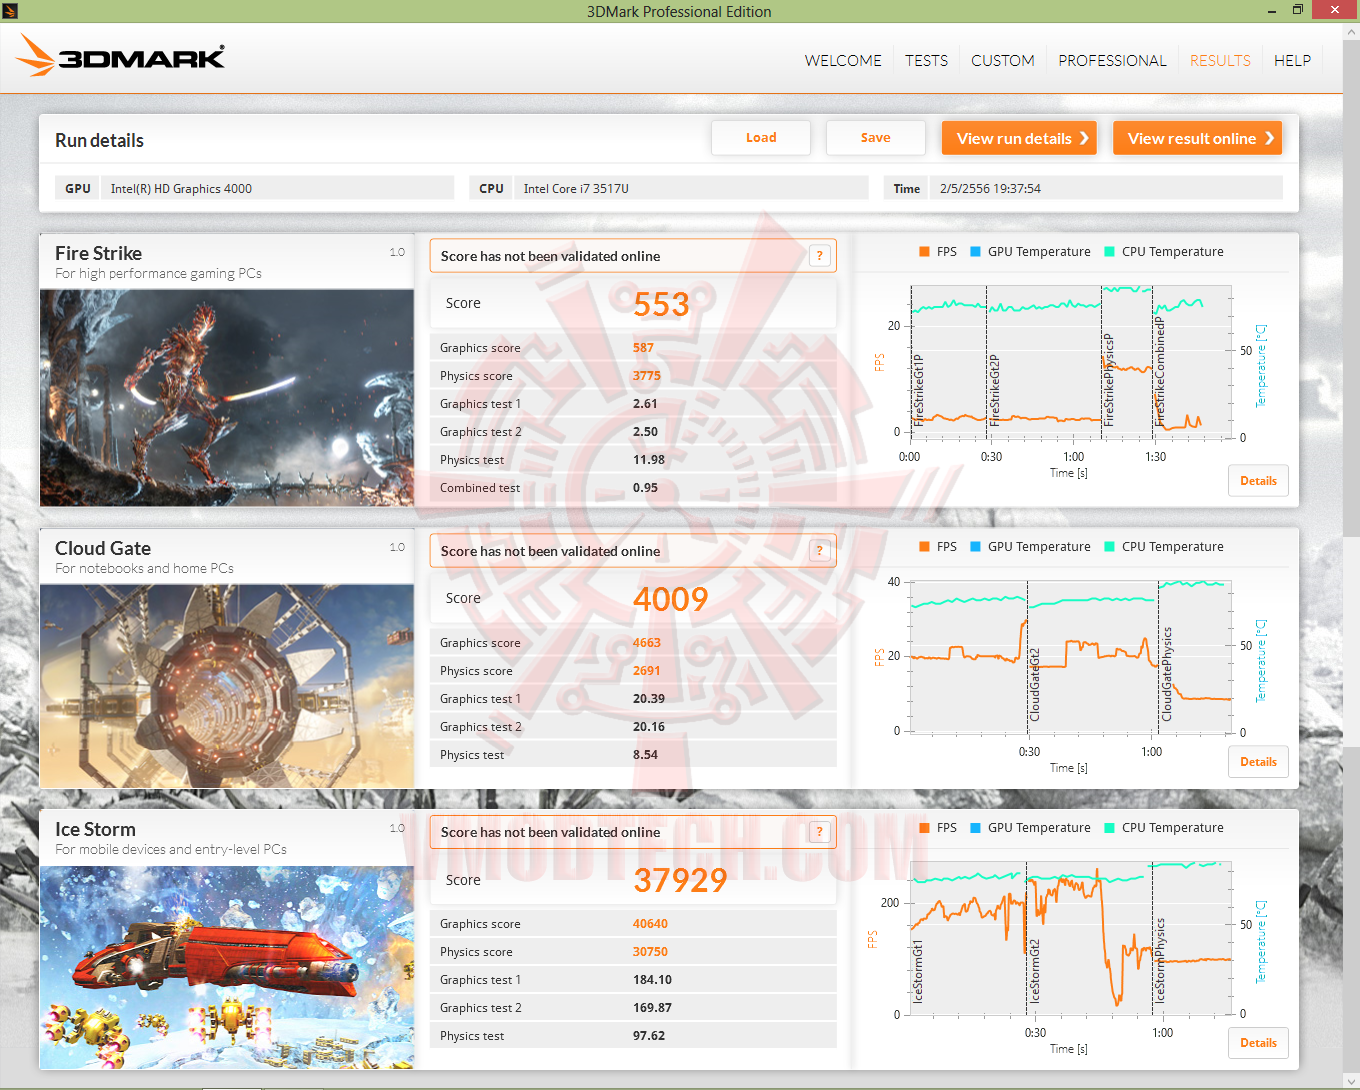Click the app icon in the title bar
The width and height of the screenshot is (1360, 1090).
pos(10,11)
